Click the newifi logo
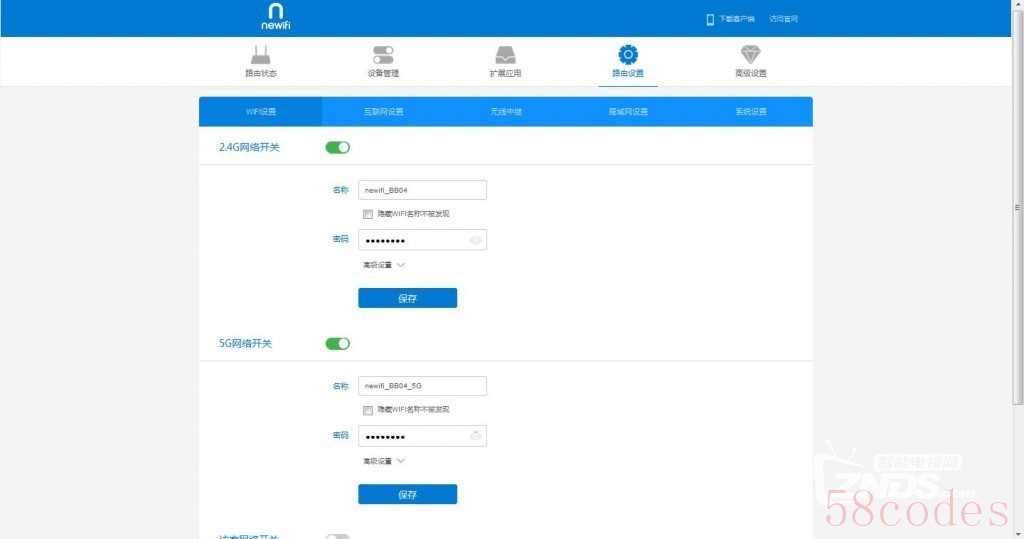The width and height of the screenshot is (1024, 539). [x=276, y=16]
